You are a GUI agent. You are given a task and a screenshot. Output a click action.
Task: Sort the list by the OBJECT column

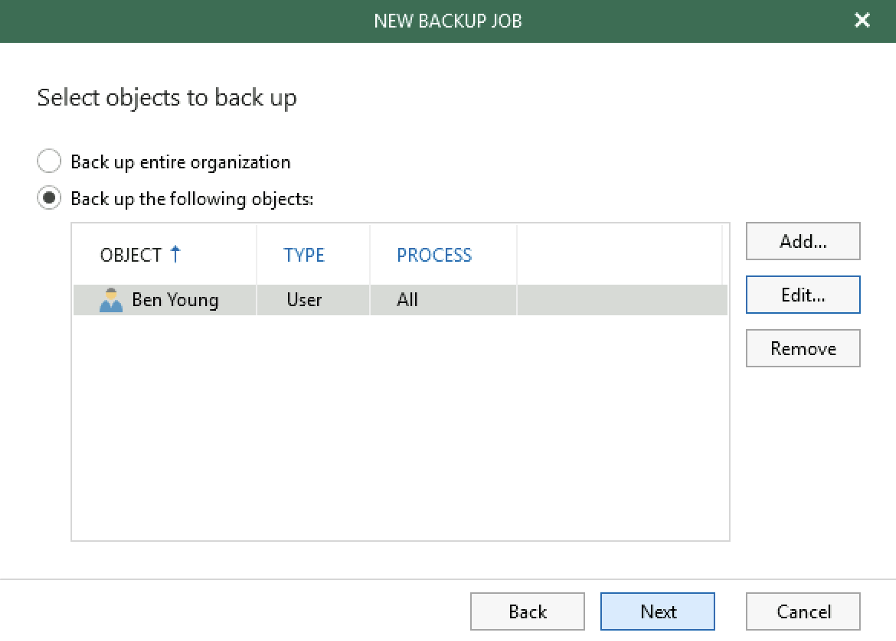[x=131, y=255]
